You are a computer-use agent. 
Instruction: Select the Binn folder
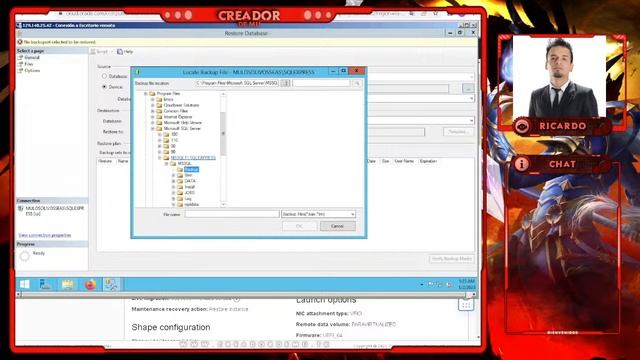pos(188,175)
